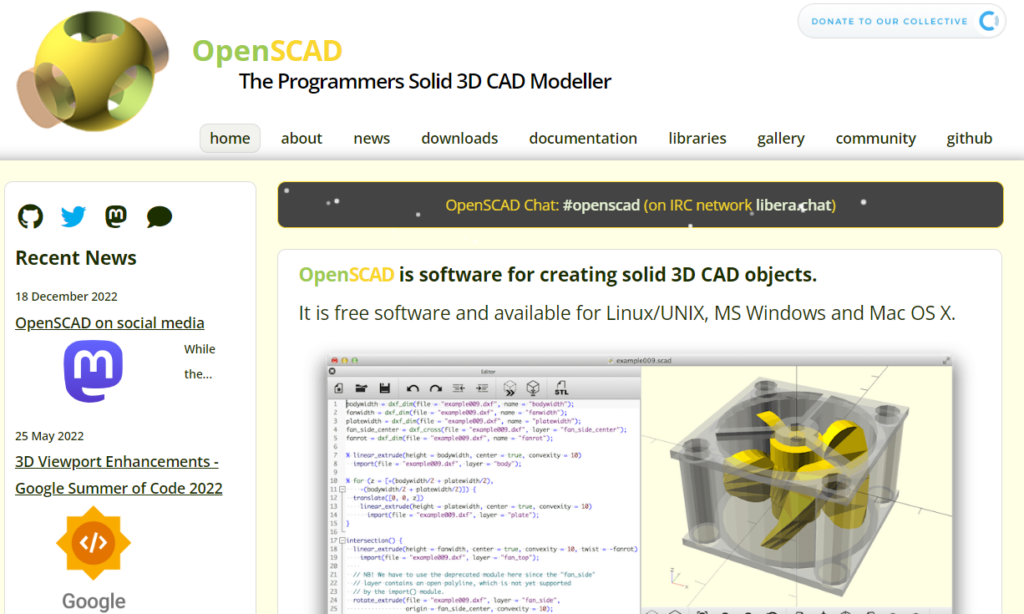This screenshot has width=1024, height=614.
Task: Click the OpenSCAD Chat IRC banner
Action: [640, 205]
